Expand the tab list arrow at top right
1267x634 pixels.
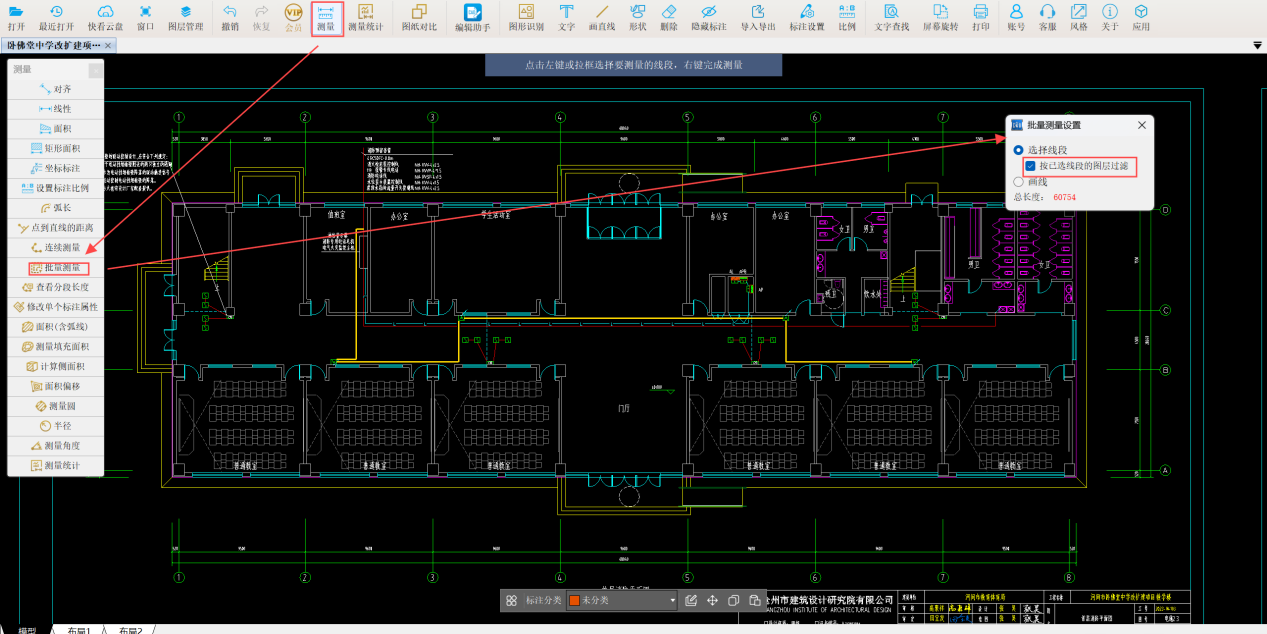[x=1257, y=46]
